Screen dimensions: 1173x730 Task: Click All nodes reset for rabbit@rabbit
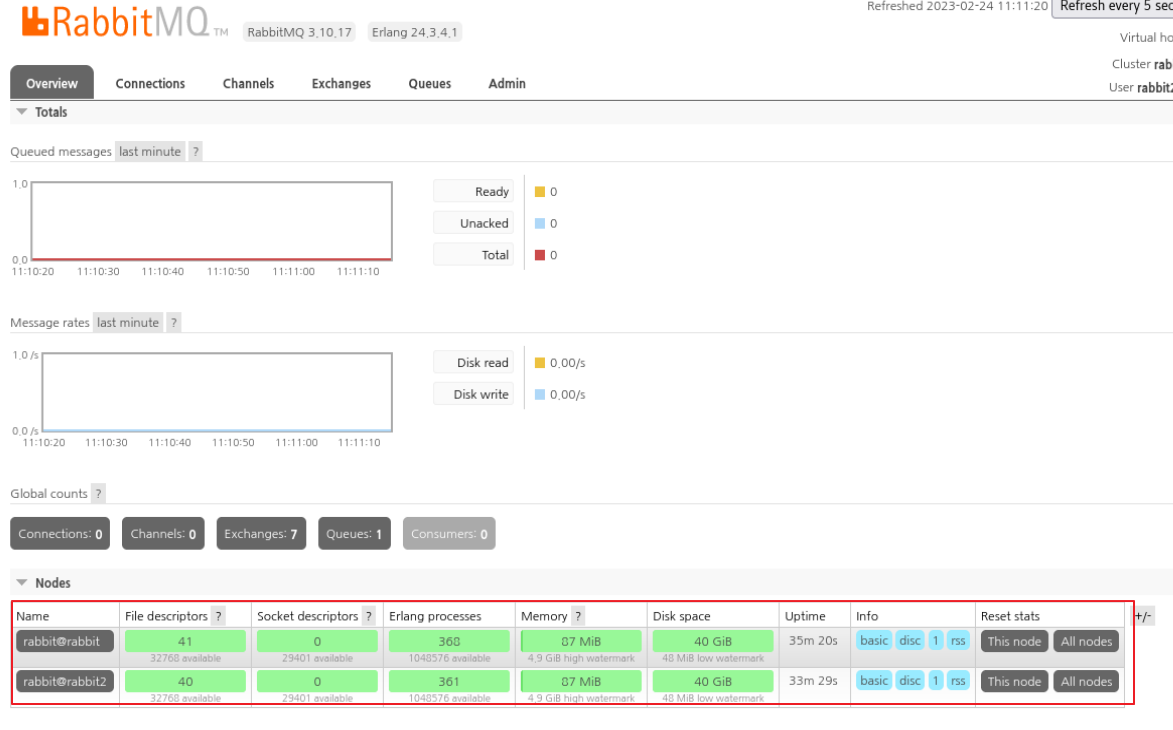coord(1086,642)
